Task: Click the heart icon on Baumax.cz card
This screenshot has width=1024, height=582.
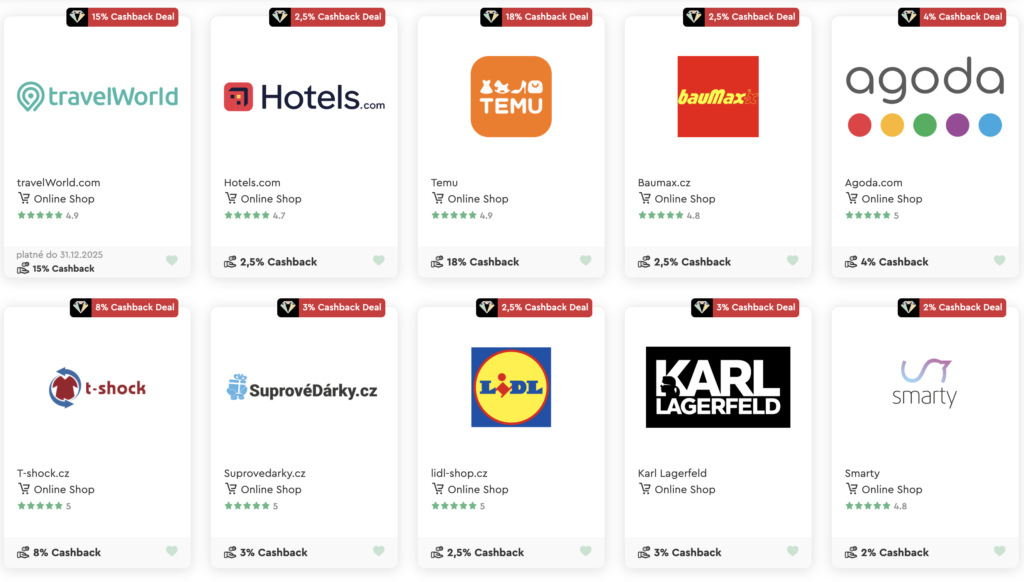Action: [793, 260]
